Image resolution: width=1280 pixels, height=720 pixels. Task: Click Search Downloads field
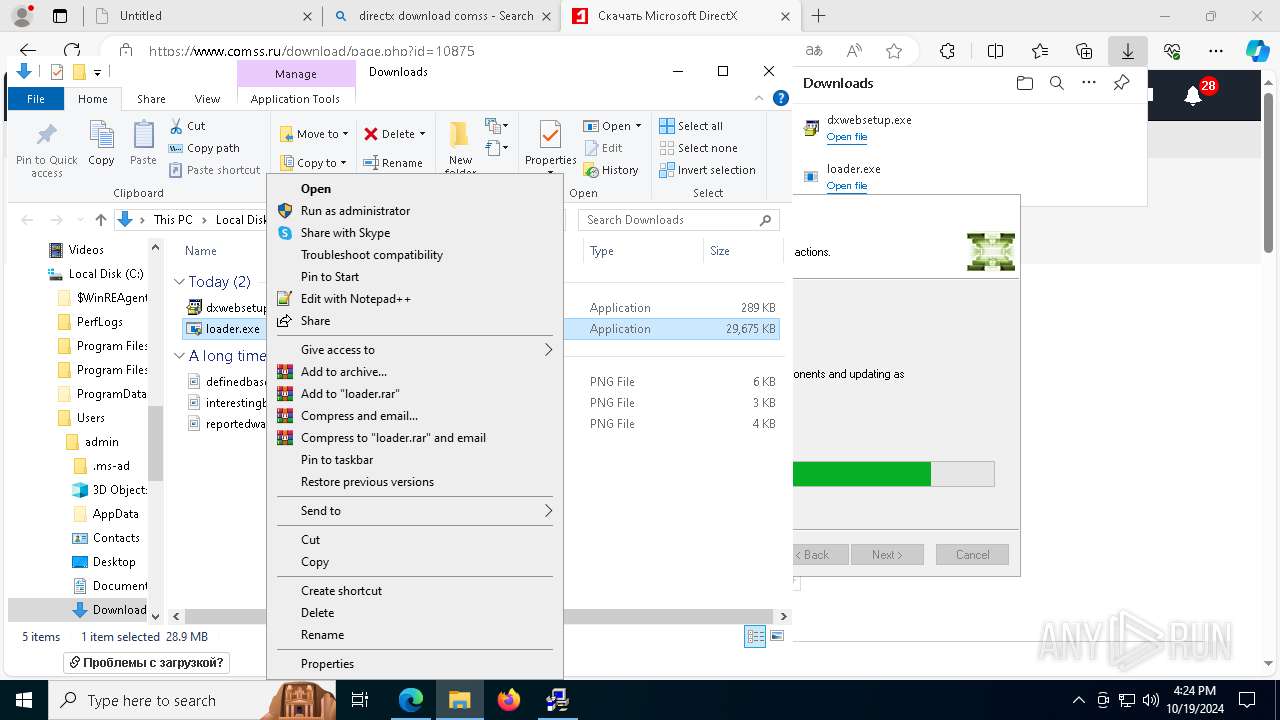(678, 220)
